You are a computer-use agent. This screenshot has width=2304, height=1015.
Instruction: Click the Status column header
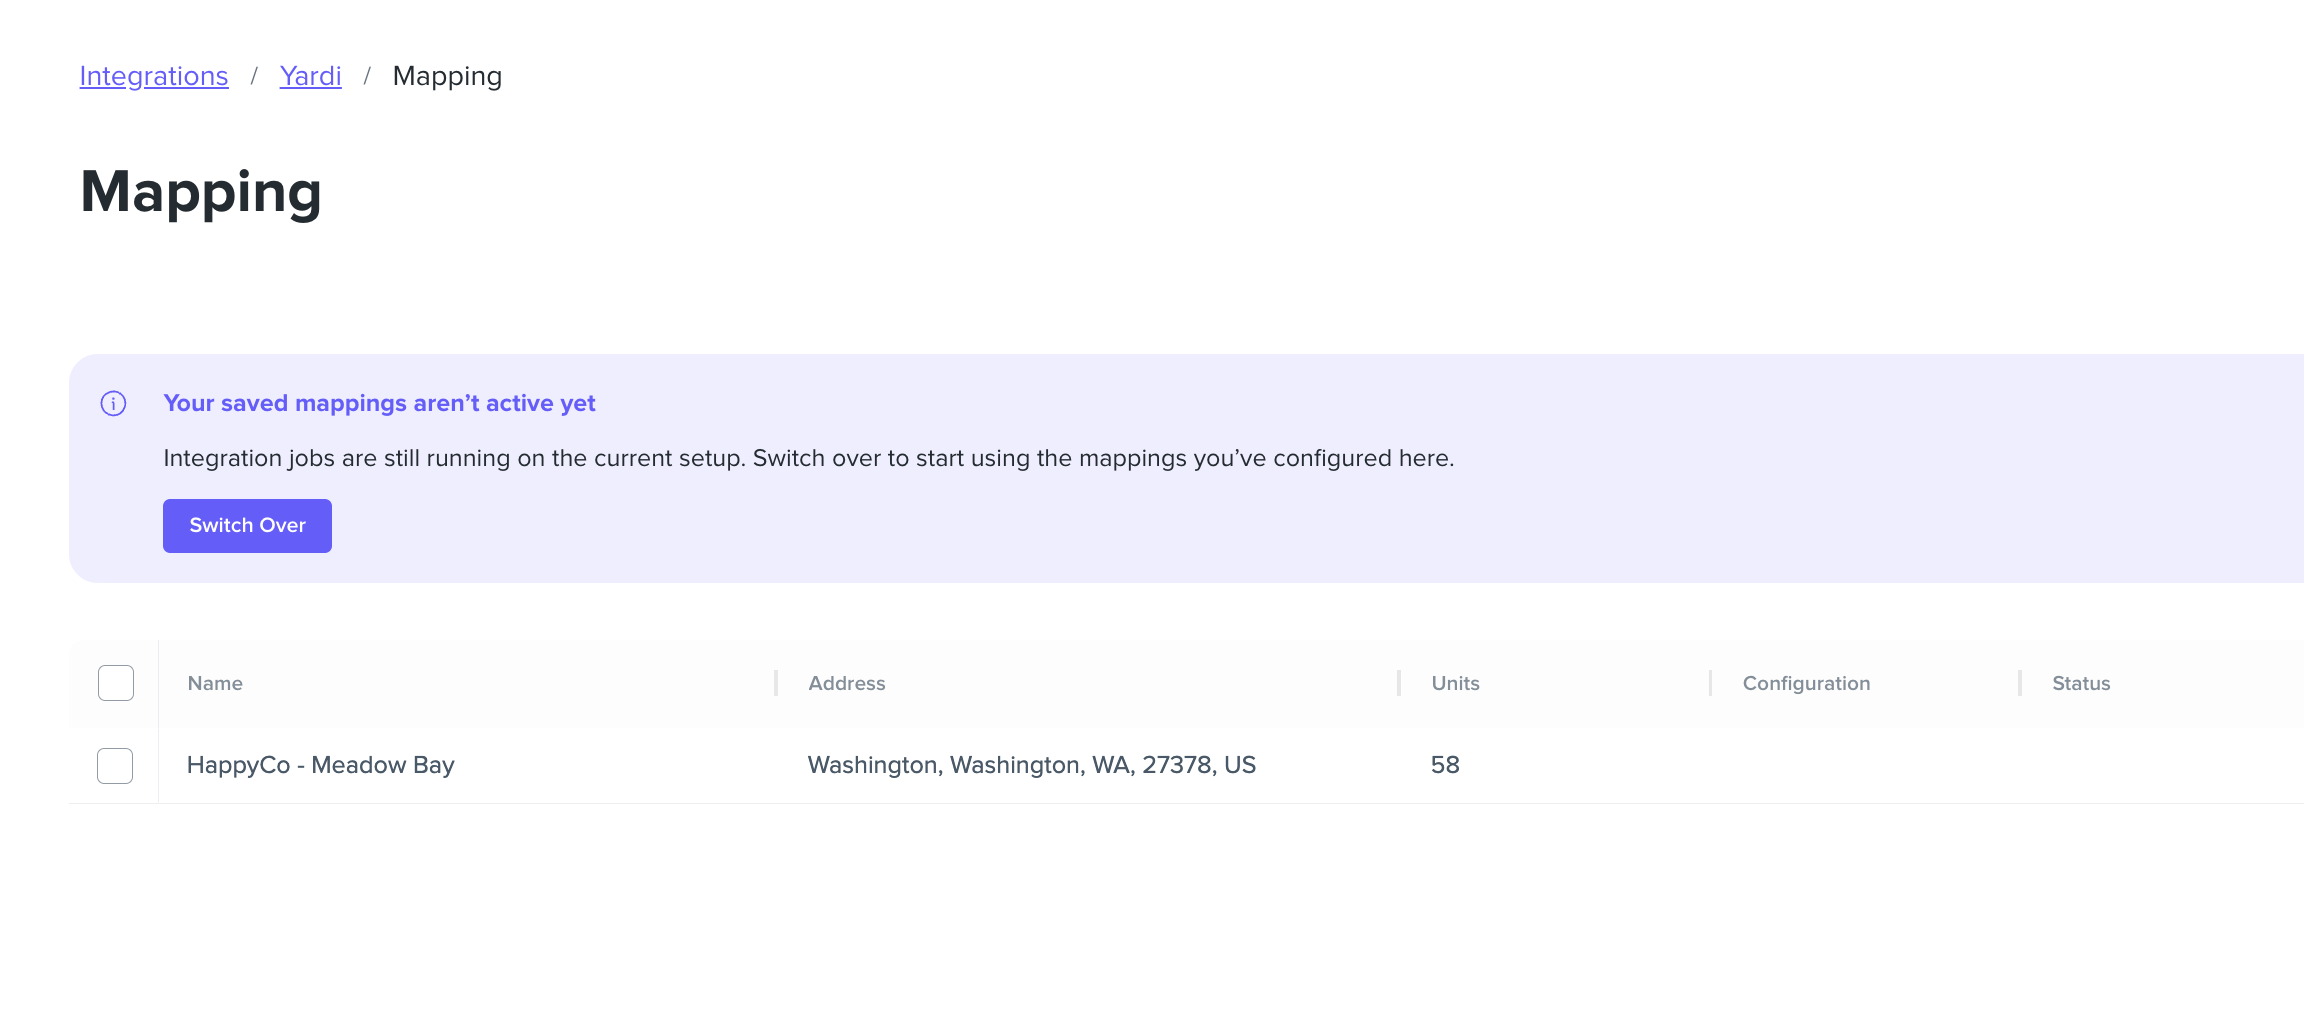2081,684
